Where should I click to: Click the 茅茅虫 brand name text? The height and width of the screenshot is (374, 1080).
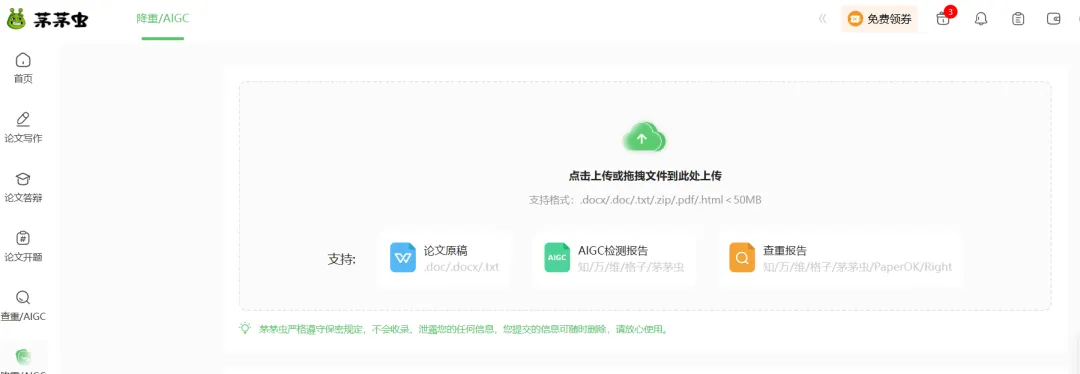61,20
